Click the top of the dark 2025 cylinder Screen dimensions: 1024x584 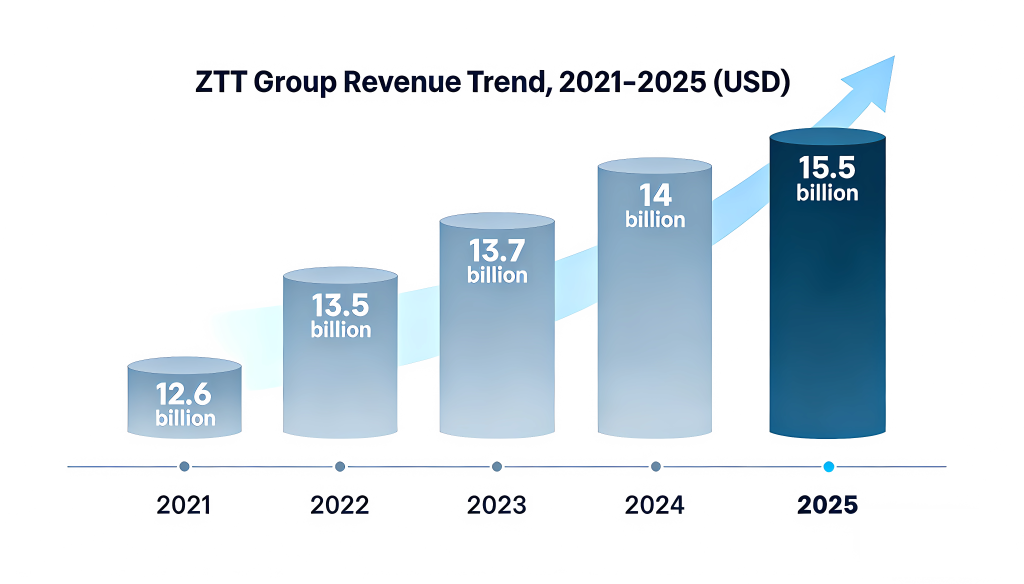(x=827, y=137)
